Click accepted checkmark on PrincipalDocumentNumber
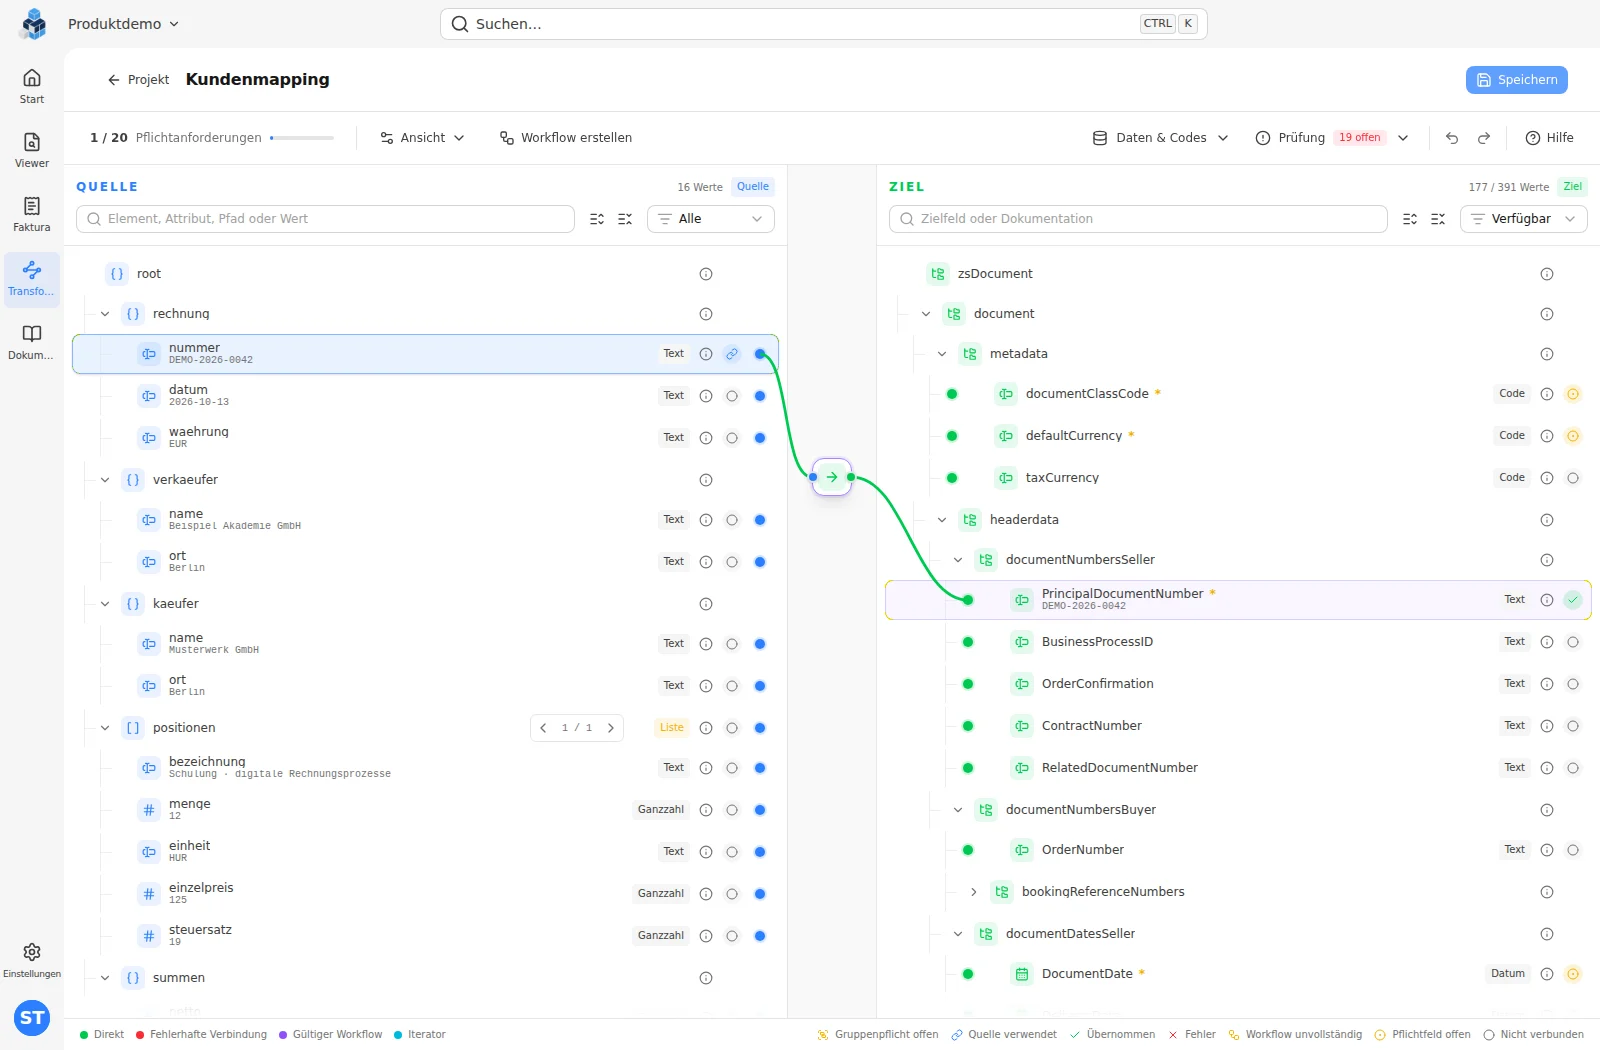 pos(1573,600)
